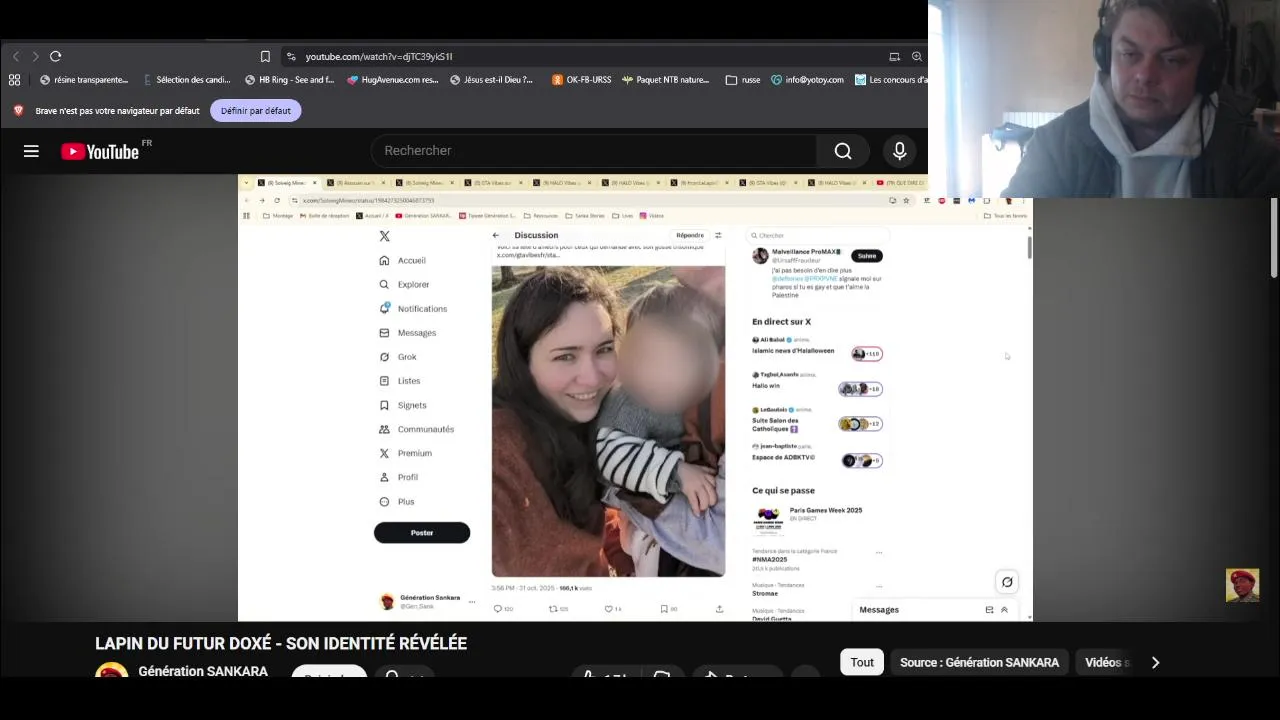The width and height of the screenshot is (1280, 720).
Task: Open the 'Les concours d'a' bookmark
Action: [x=891, y=80]
